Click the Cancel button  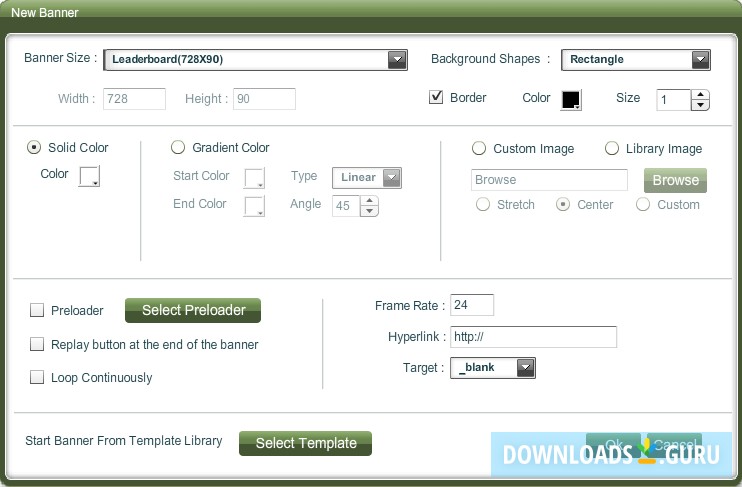pos(674,445)
